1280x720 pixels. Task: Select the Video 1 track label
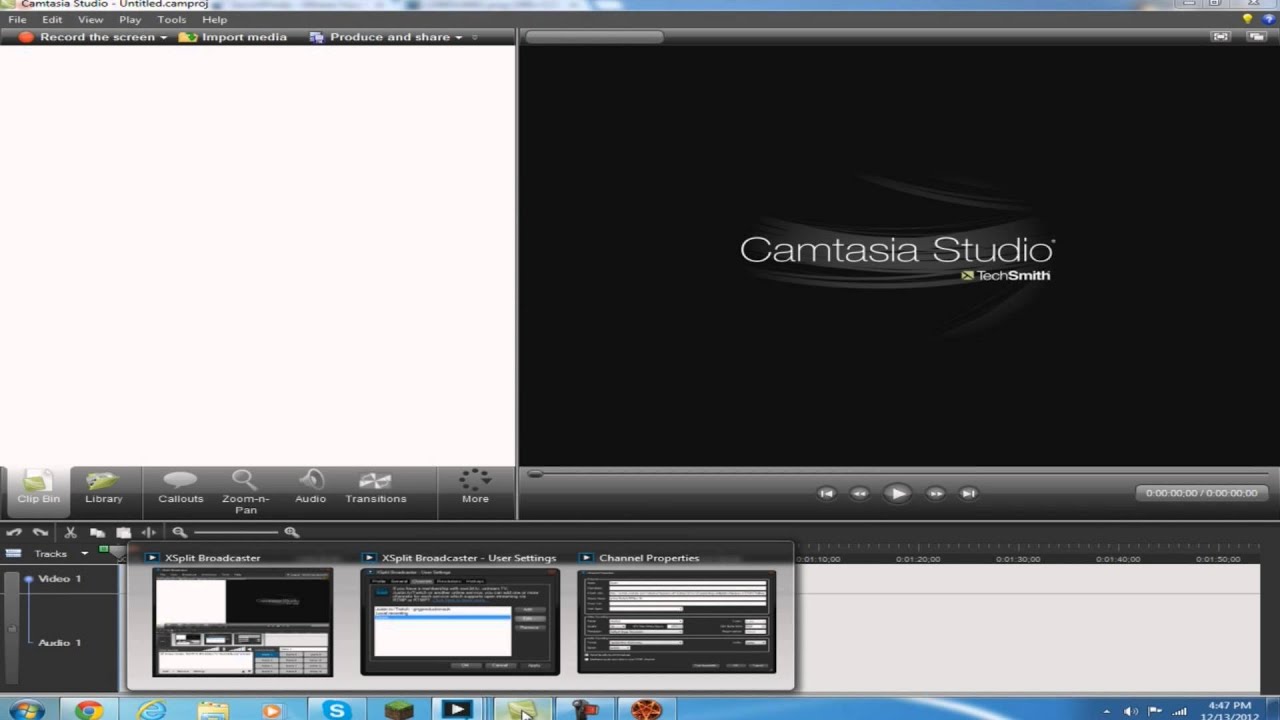coord(60,579)
